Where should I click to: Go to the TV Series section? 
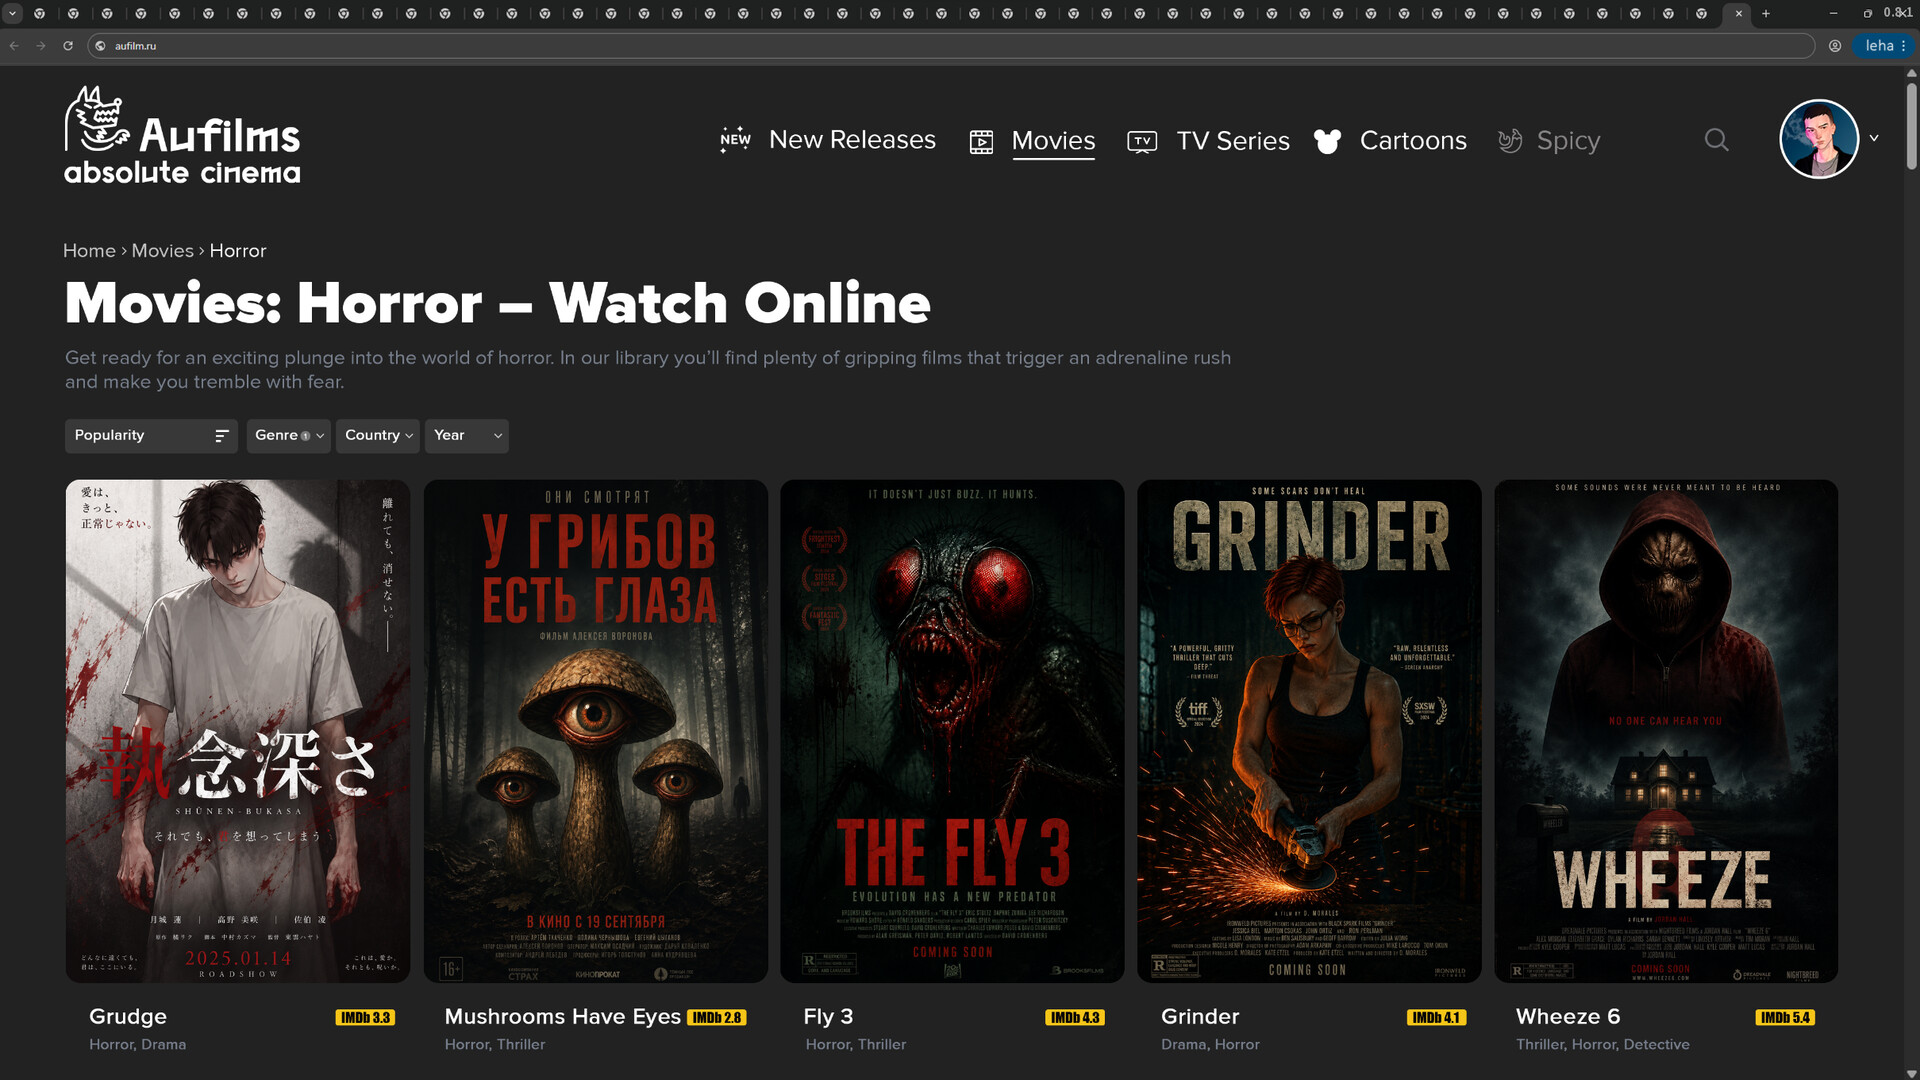pos(1232,141)
